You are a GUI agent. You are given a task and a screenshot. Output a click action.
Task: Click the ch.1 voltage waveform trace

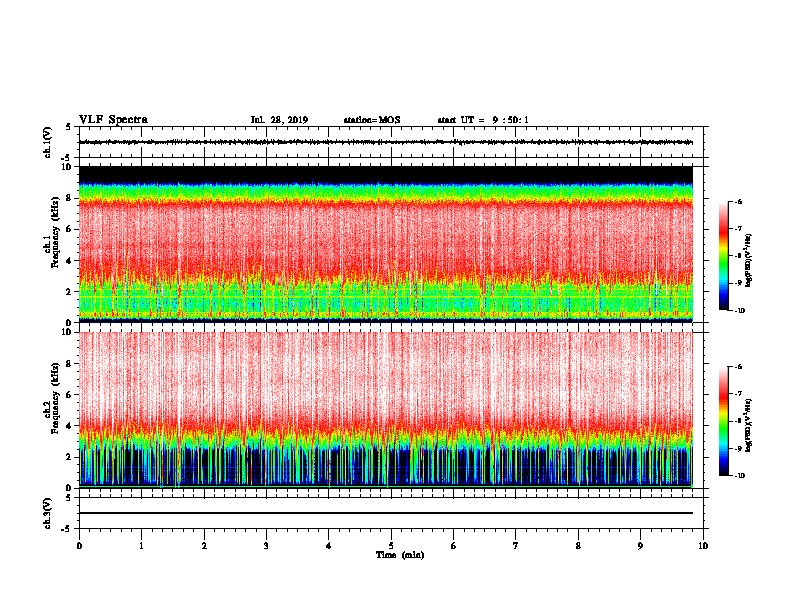click(386, 142)
